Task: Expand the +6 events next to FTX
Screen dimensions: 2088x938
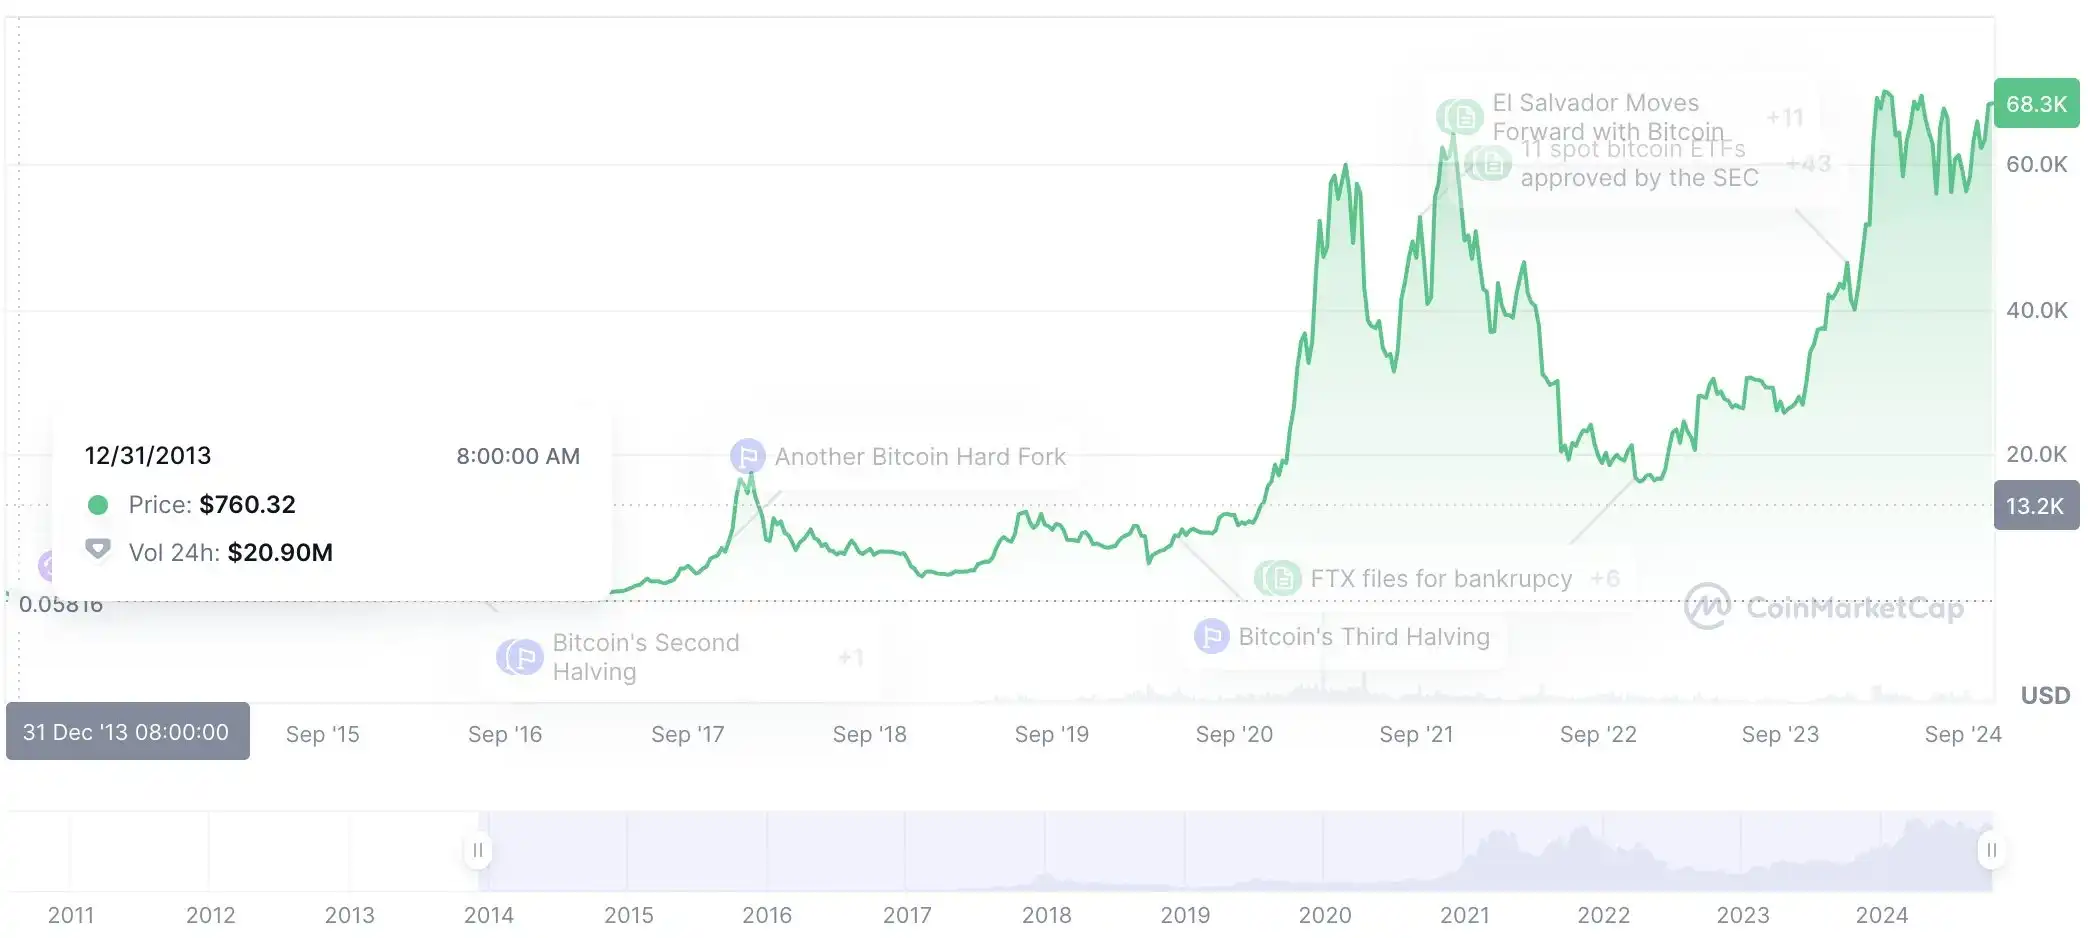Action: (x=1605, y=578)
